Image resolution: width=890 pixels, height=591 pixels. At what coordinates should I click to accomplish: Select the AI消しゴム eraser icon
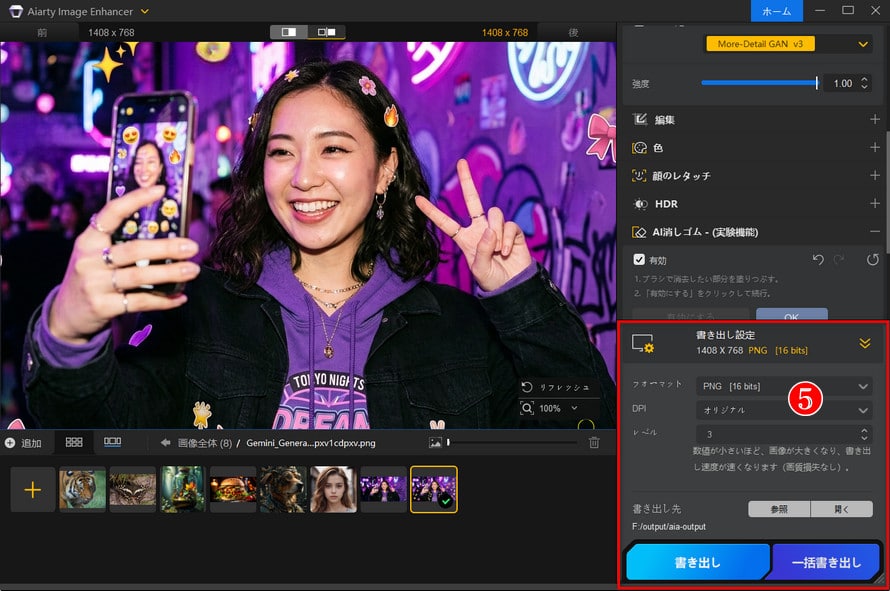pyautogui.click(x=640, y=231)
